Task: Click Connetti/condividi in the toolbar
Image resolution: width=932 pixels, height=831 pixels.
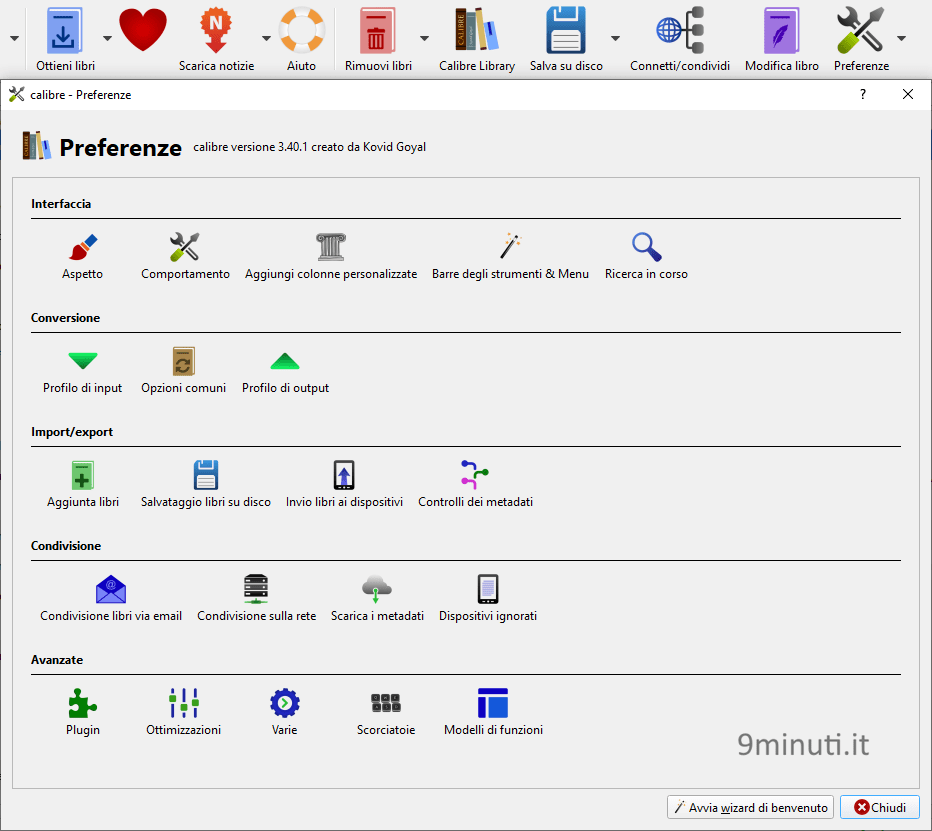Action: [680, 39]
